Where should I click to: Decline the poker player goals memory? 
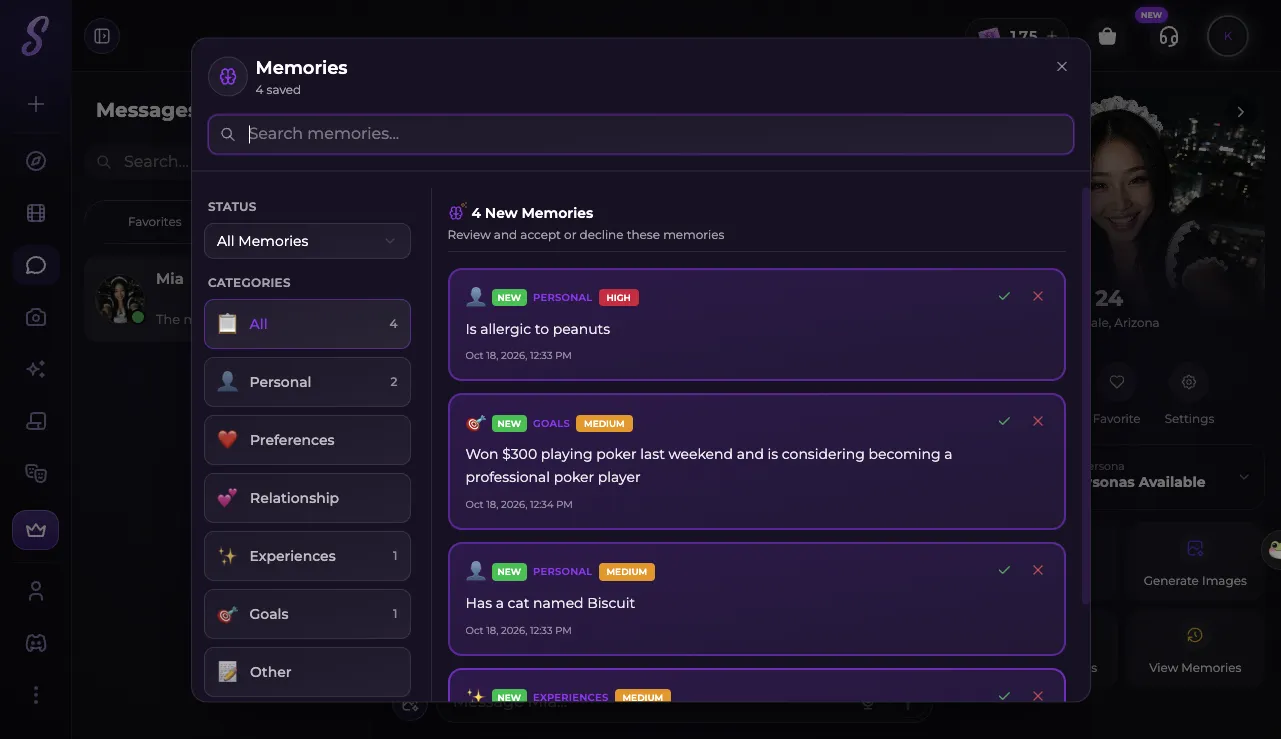(1038, 421)
